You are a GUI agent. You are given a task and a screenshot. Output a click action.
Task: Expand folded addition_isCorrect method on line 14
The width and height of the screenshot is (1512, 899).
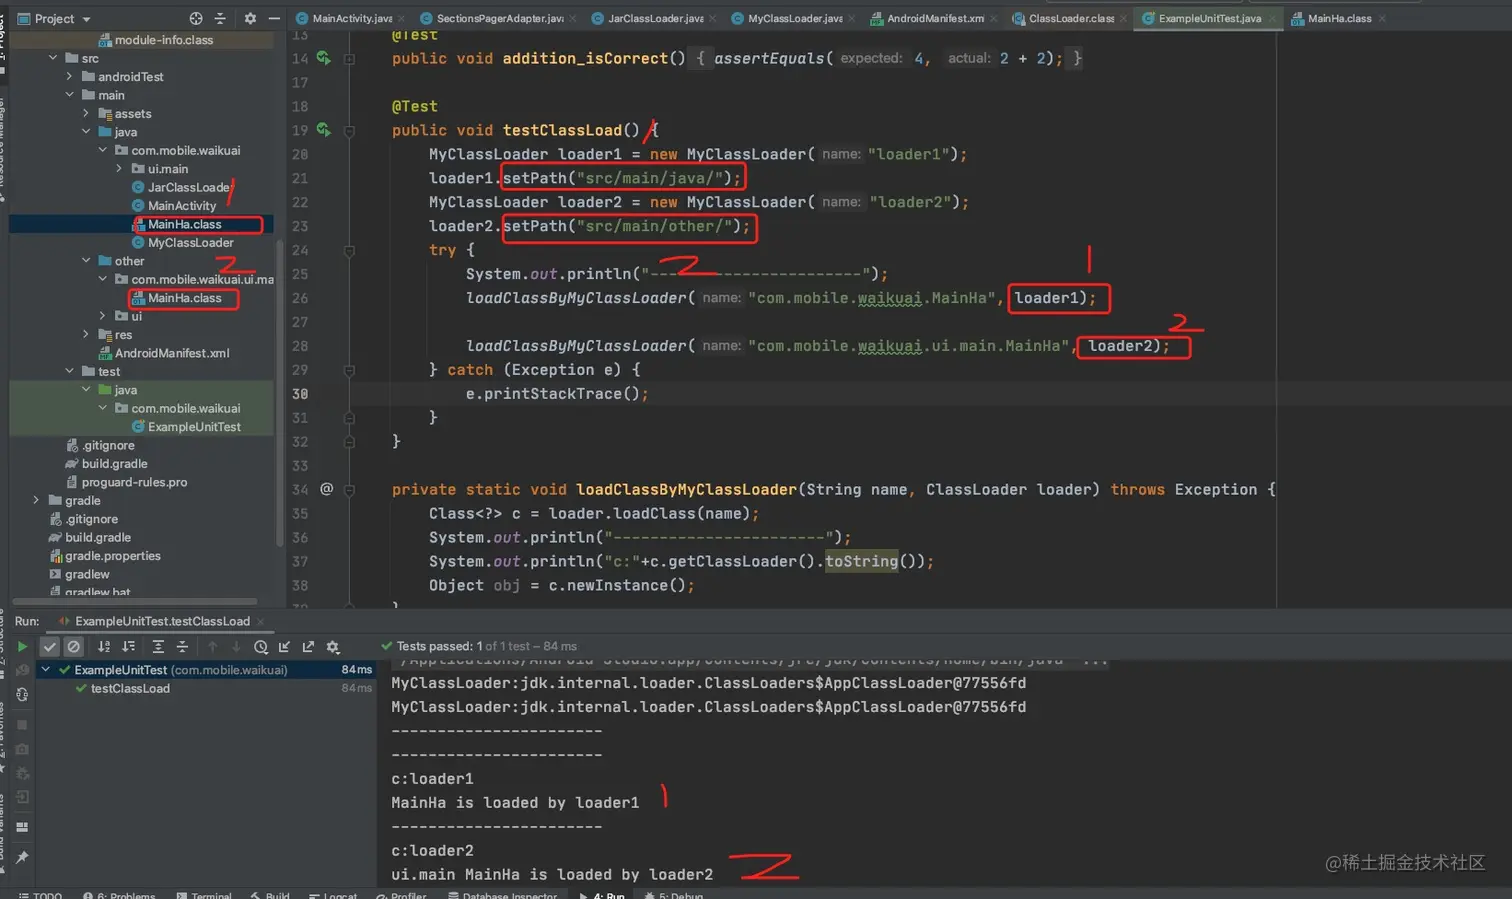click(349, 59)
